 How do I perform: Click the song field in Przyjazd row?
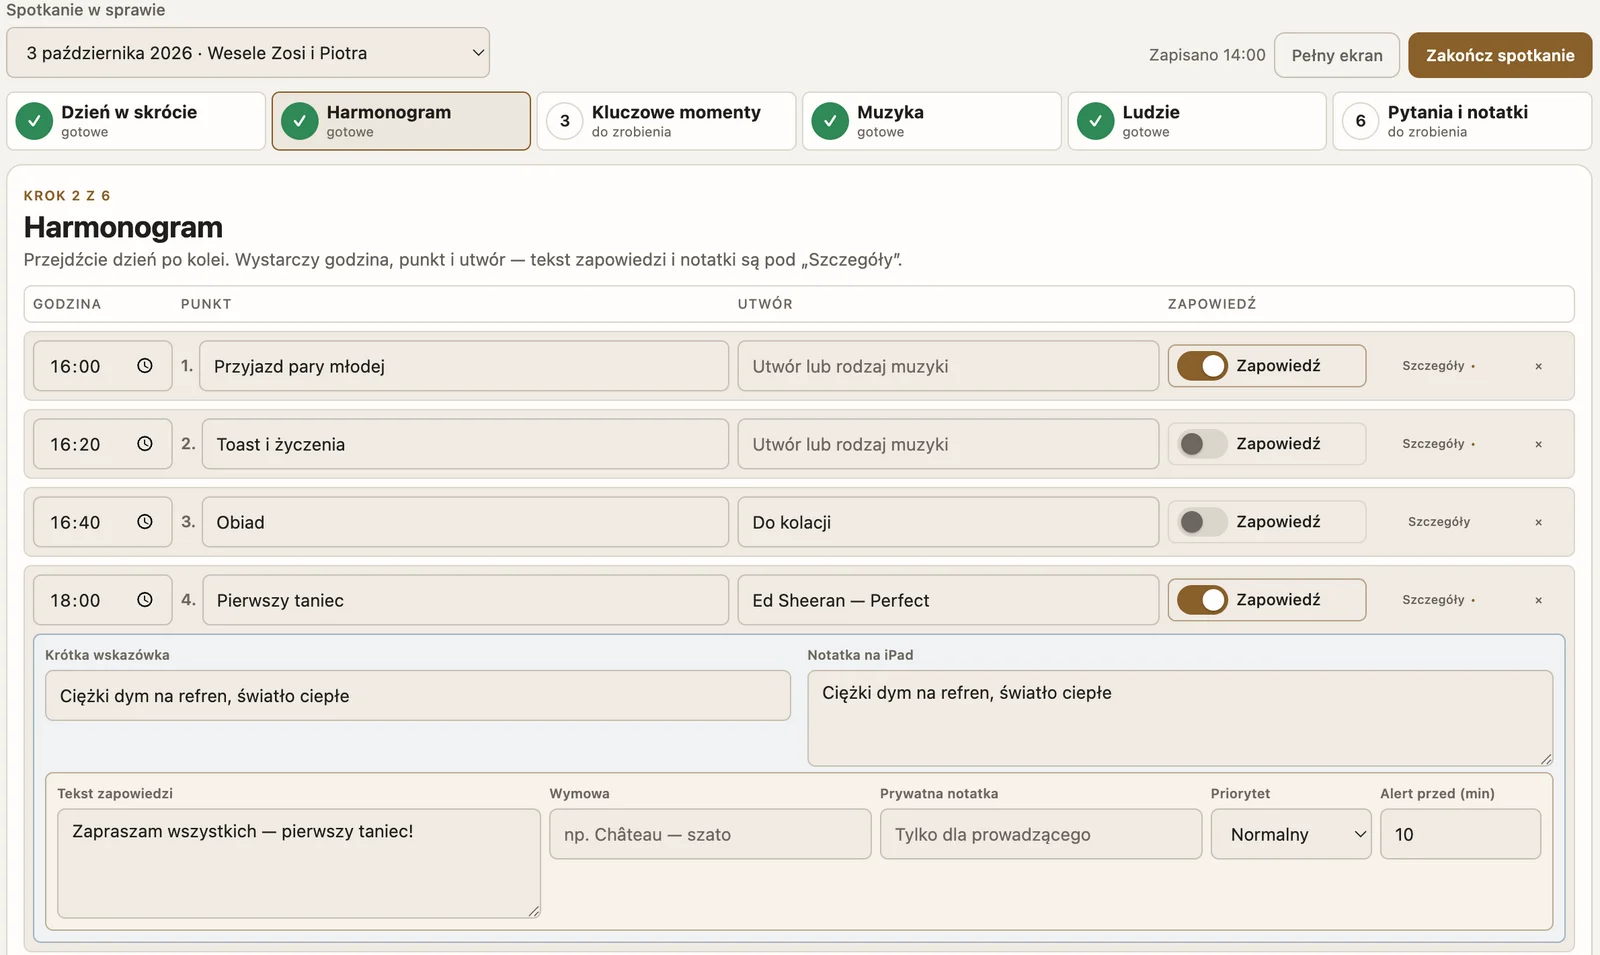click(948, 366)
